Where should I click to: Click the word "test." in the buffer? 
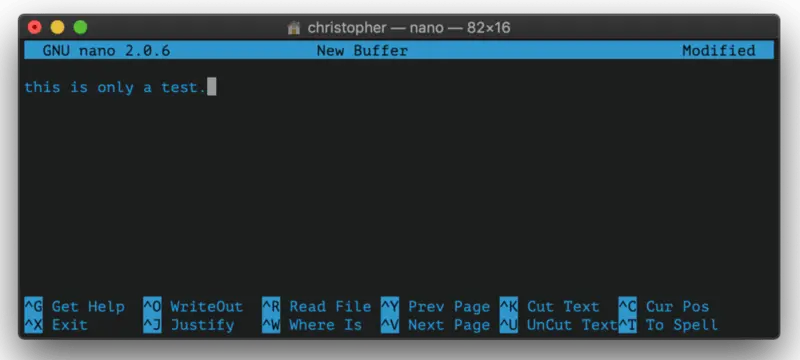(184, 87)
